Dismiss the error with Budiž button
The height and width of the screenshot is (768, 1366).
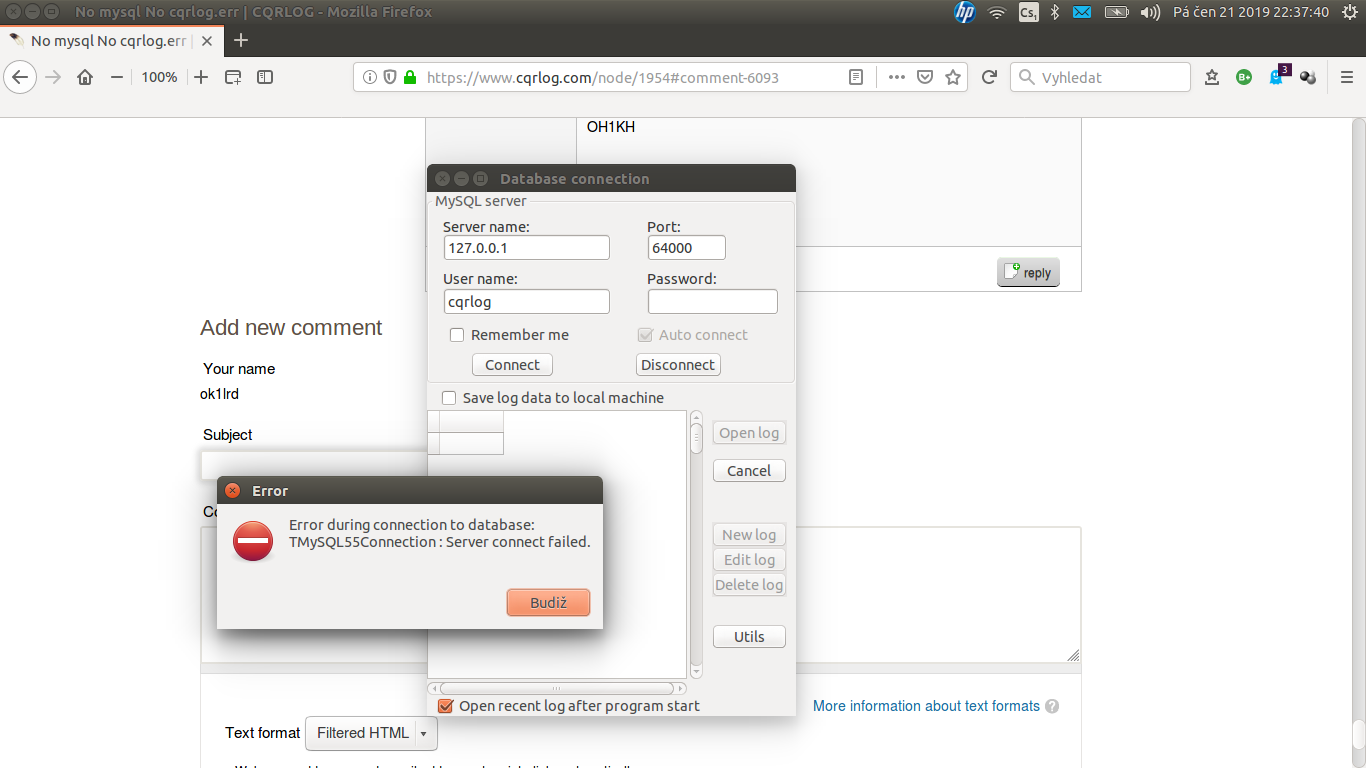[548, 603]
